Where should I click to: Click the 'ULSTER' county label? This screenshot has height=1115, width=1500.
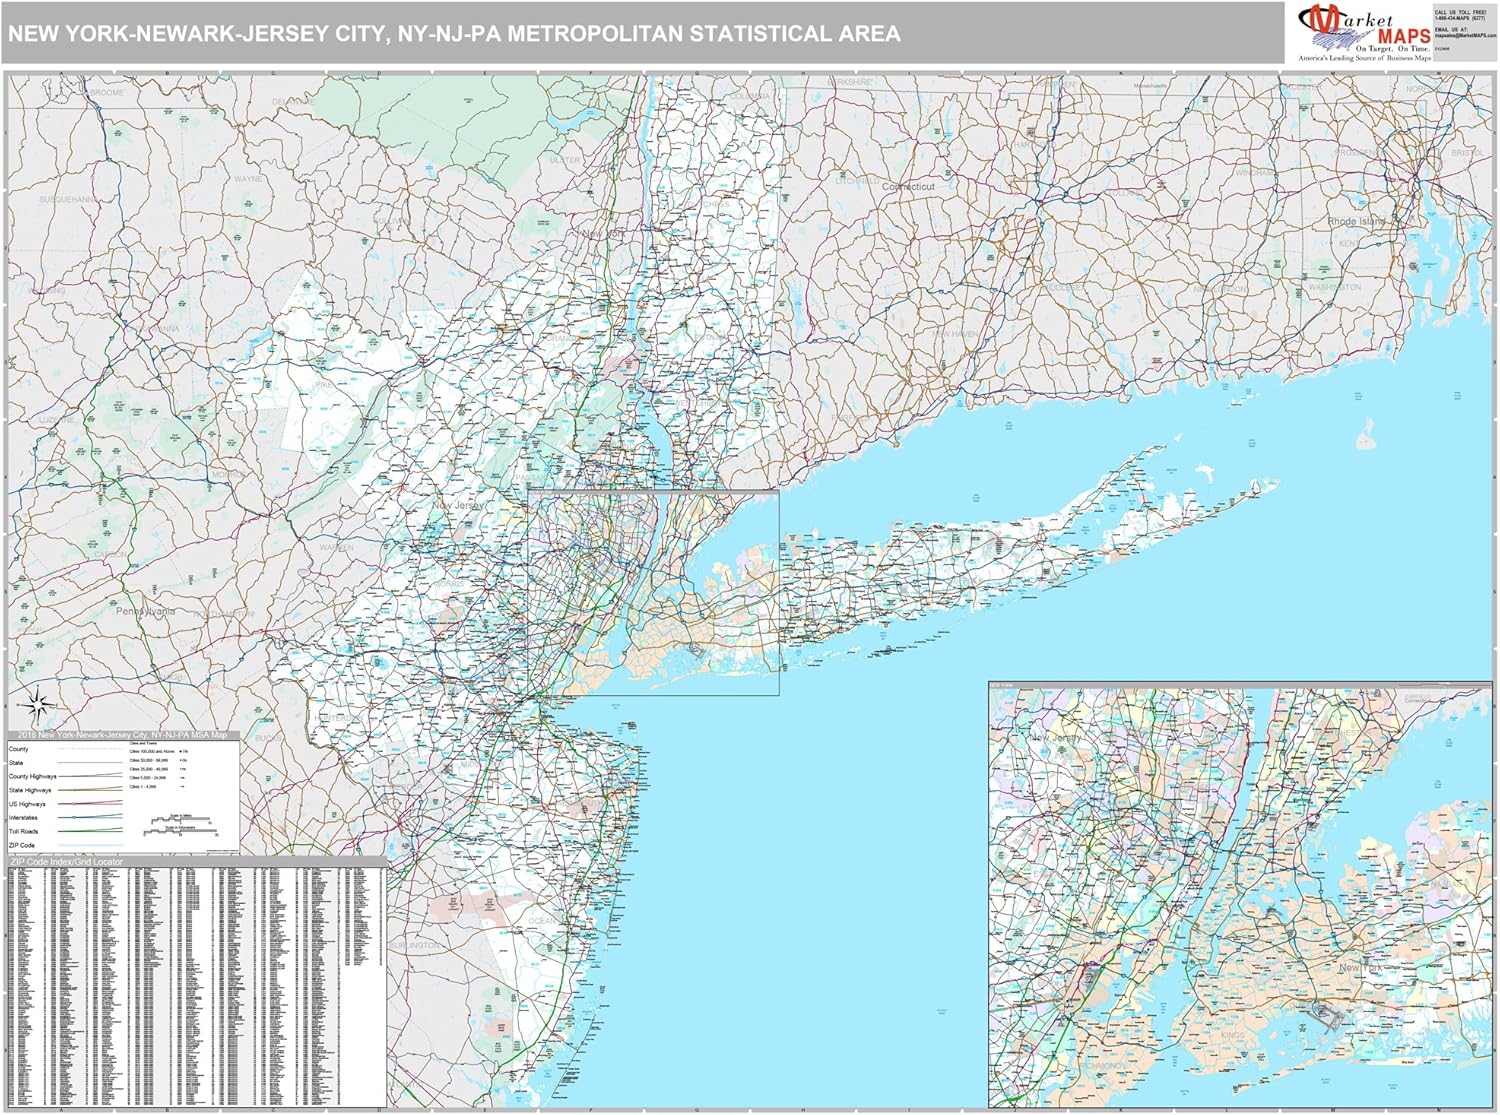(565, 160)
